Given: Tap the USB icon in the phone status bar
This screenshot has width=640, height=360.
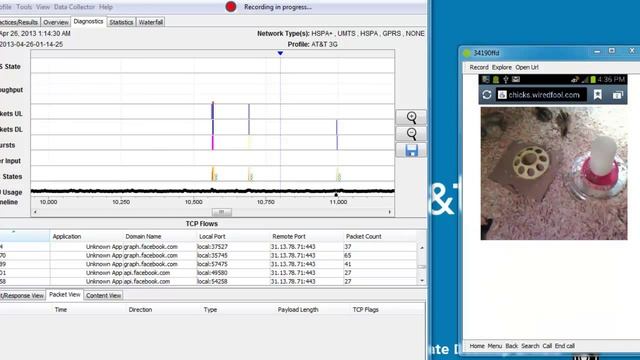Looking at the screenshot, I should (x=506, y=79).
